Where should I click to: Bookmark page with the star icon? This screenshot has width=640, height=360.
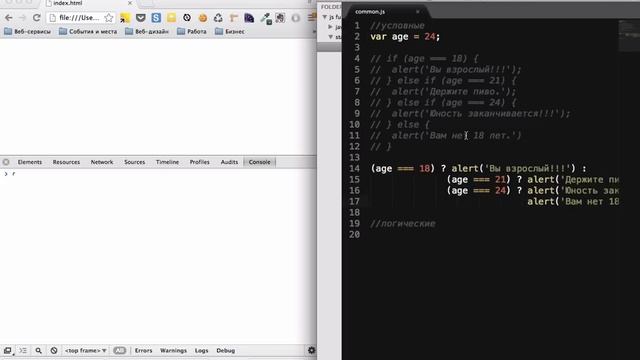[109, 18]
